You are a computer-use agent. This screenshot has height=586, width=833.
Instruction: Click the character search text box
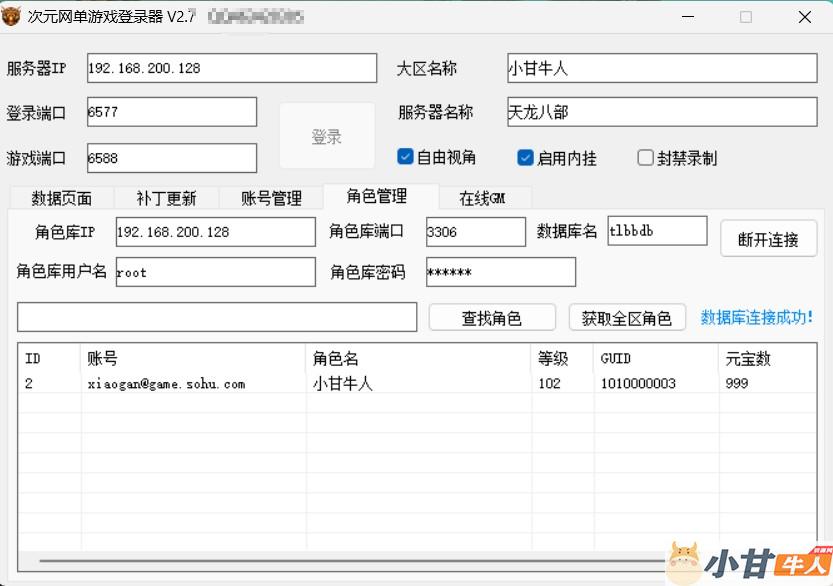click(x=217, y=317)
